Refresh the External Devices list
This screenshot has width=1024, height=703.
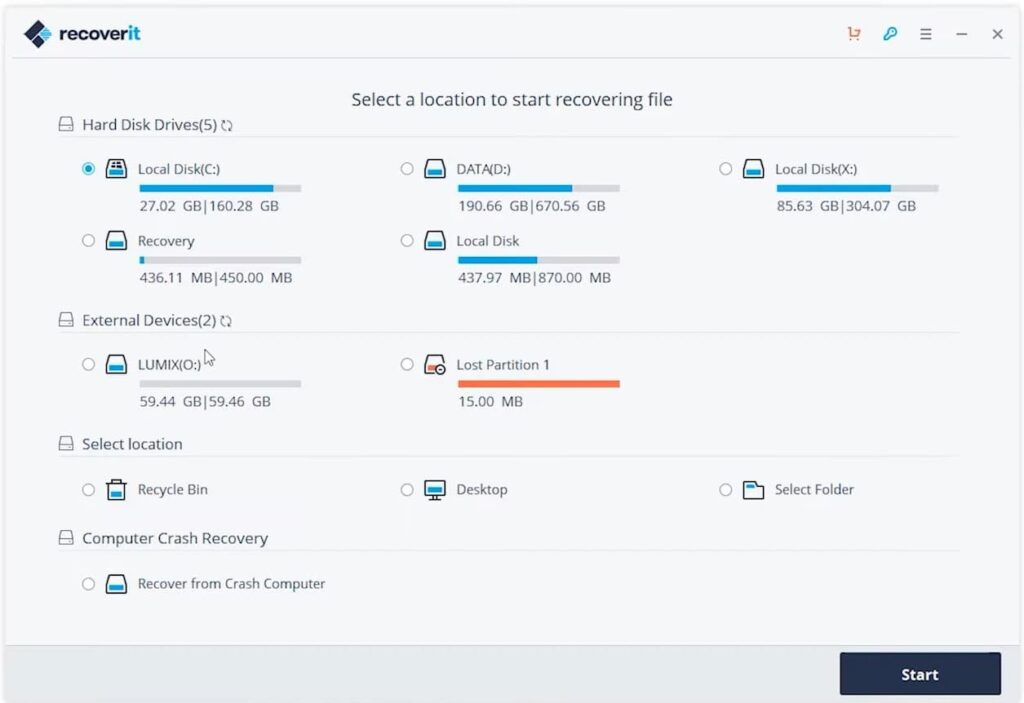(225, 321)
